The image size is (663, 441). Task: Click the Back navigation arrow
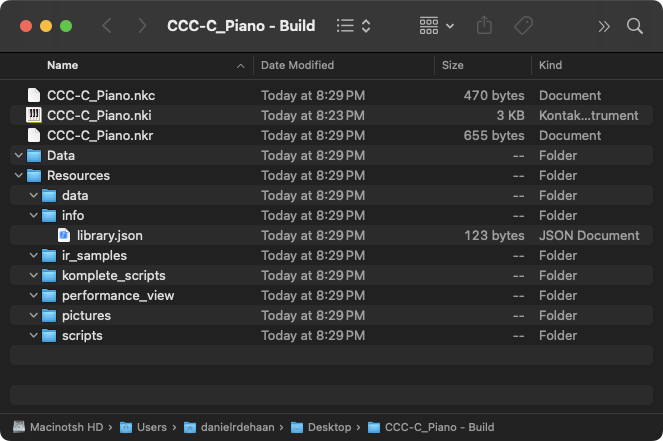tap(108, 26)
